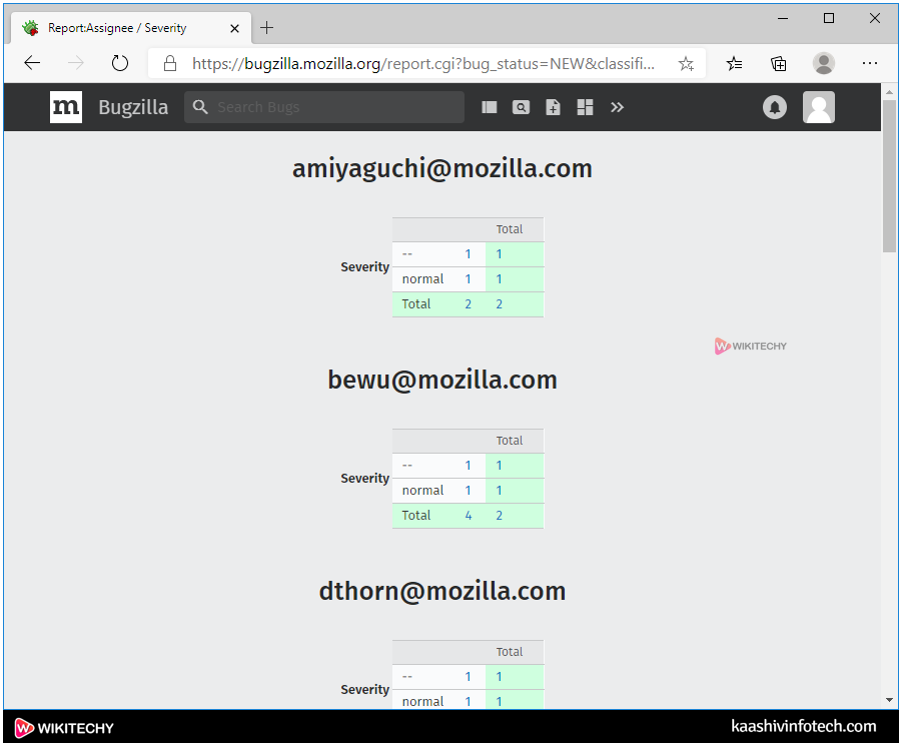Expand more header links with double chevron
Viewport: 902px width, 746px height.
(617, 107)
